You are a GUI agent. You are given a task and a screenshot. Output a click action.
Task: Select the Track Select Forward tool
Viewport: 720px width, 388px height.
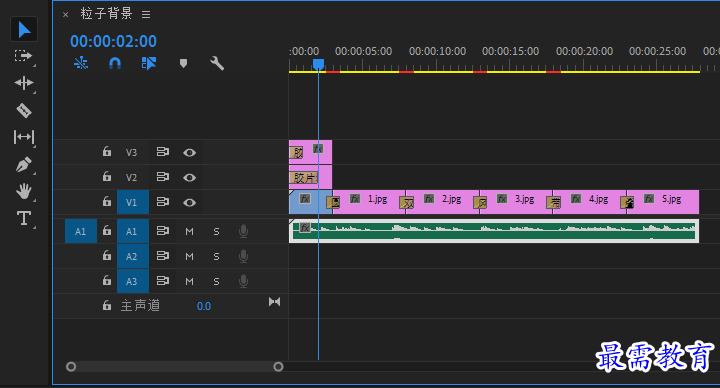[23, 56]
